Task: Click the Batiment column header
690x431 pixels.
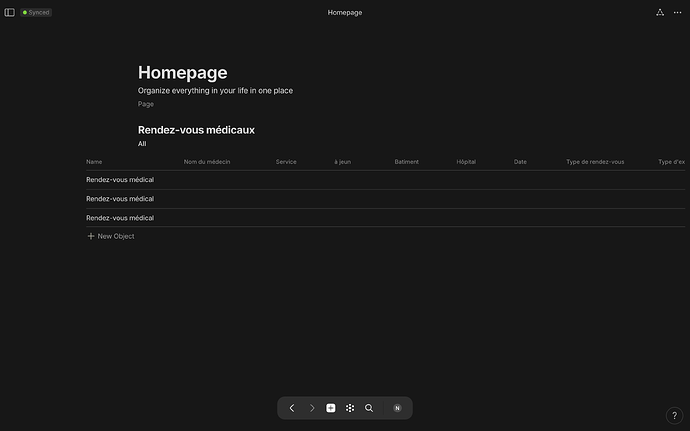Action: tap(407, 162)
